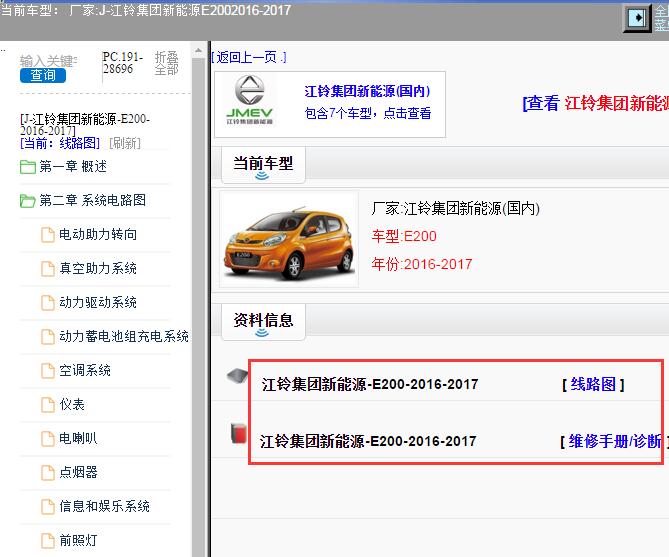Open the 仪表 document
This screenshot has height=557, width=669.
72,404
